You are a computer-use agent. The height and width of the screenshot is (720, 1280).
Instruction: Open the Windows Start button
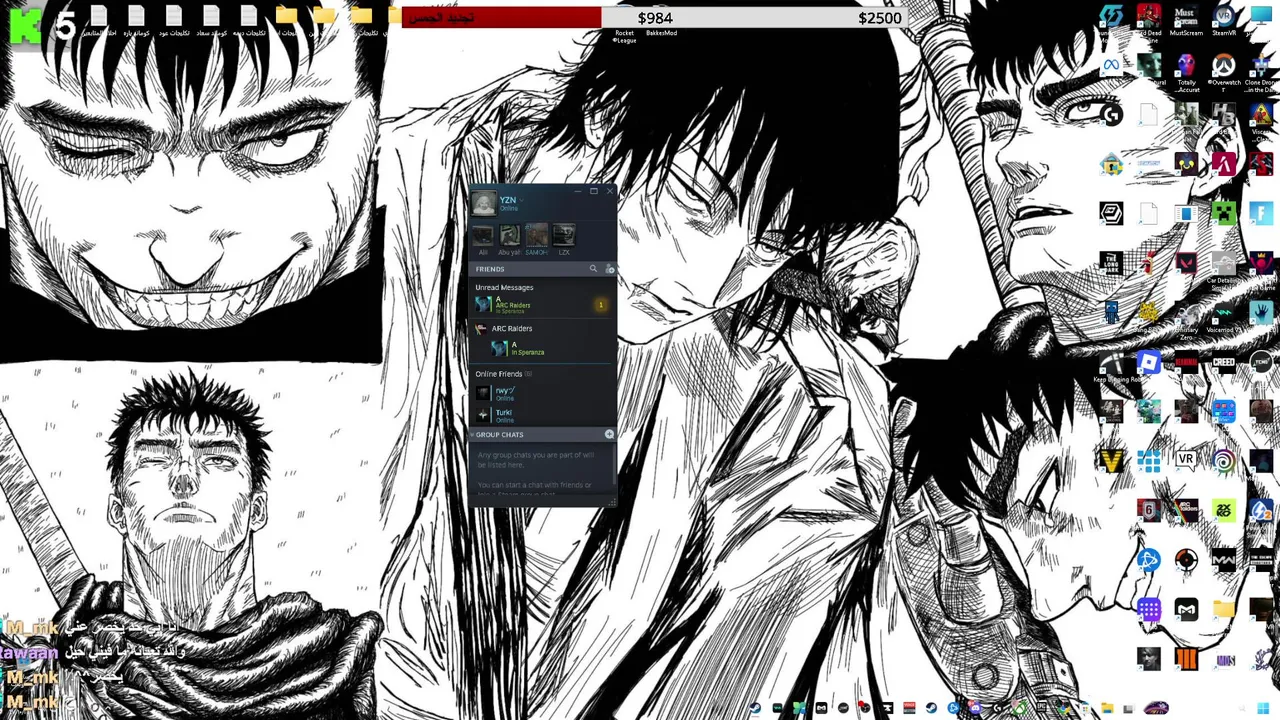pos(1263,708)
